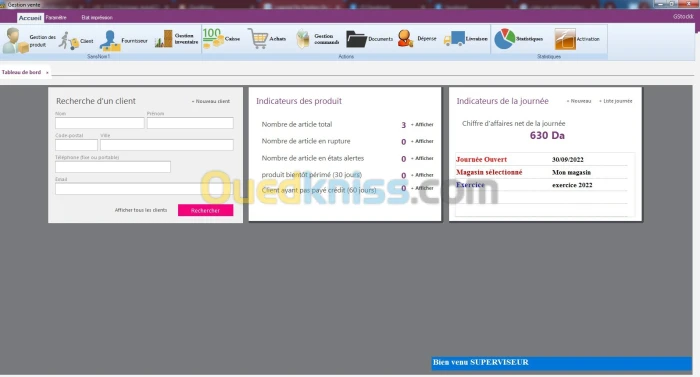The image size is (700, 377).
Task: Close the Tableau de bord tab
Action: click(47, 72)
